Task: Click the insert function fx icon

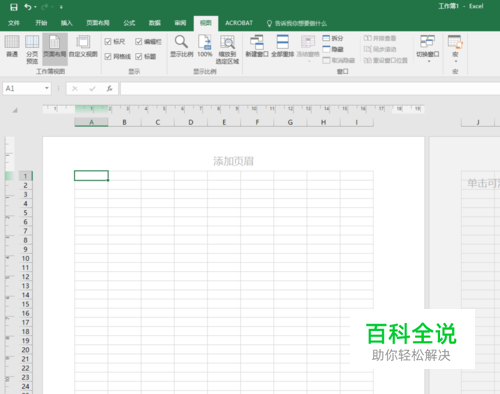Action: 109,88
